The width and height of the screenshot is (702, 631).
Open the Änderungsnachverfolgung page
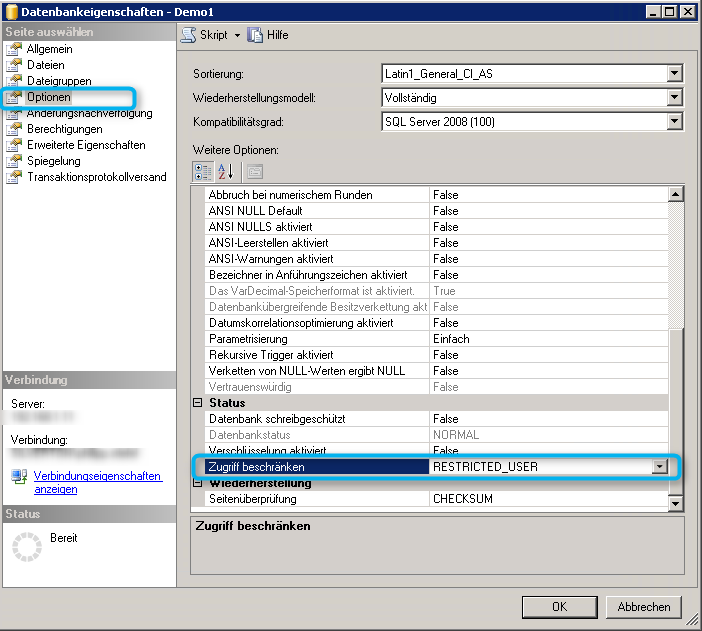90,113
